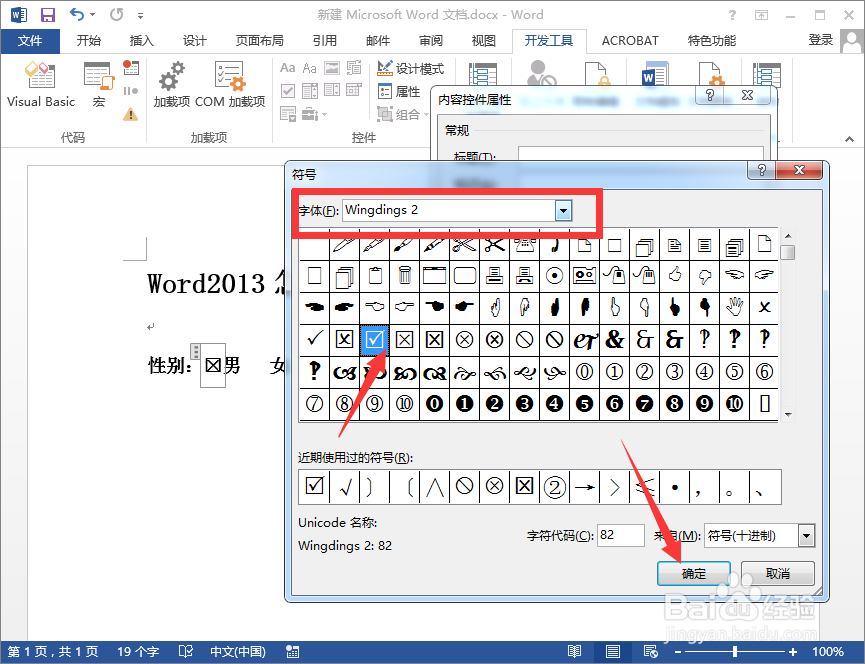Click the checkbox control before 男
The image size is (865, 664).
[x=213, y=365]
